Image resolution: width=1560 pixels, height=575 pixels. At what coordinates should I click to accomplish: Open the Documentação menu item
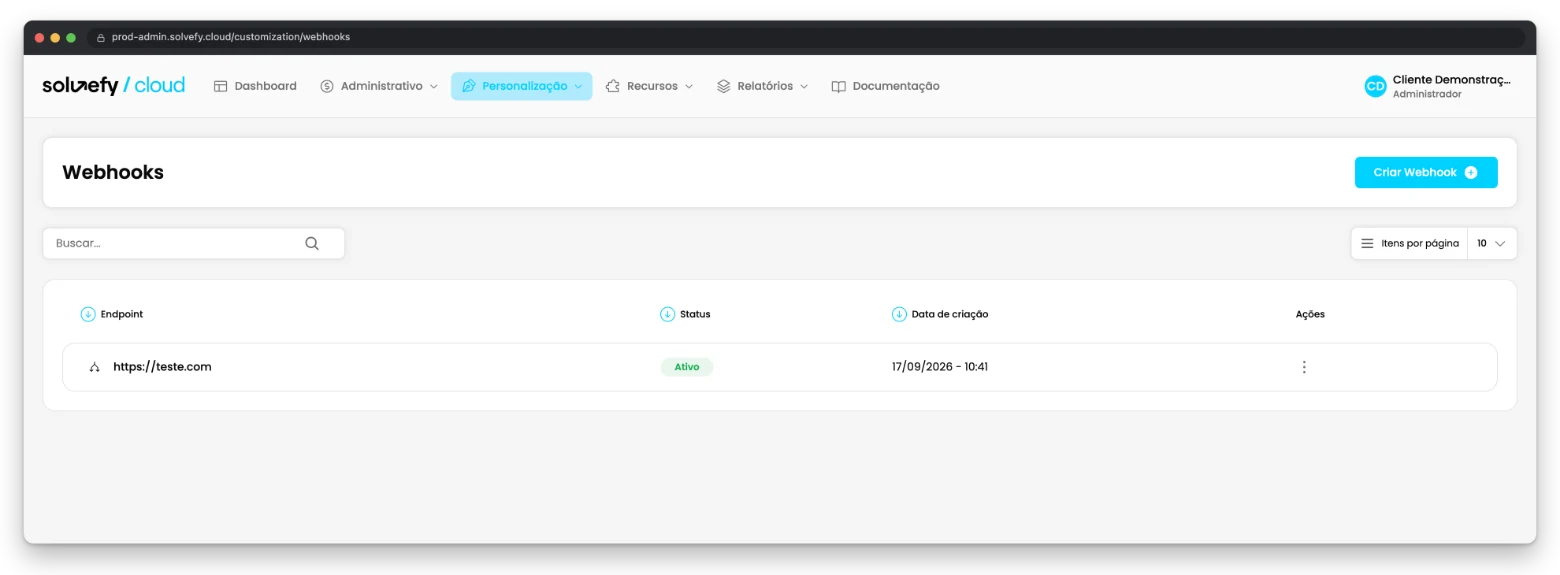pyautogui.click(x=886, y=86)
